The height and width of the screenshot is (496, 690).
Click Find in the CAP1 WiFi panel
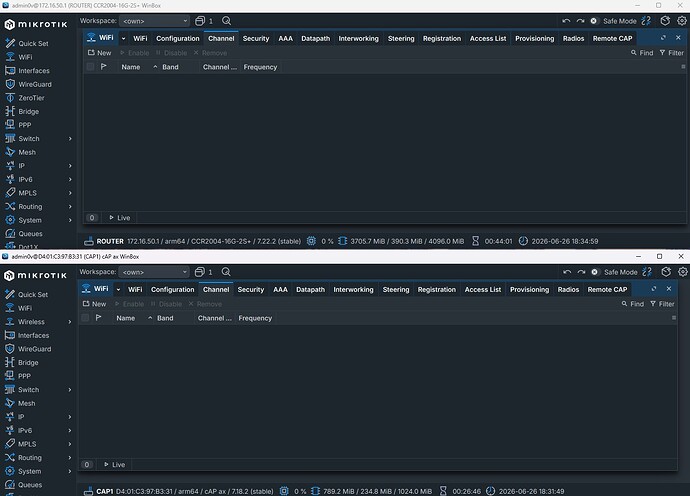(x=633, y=304)
